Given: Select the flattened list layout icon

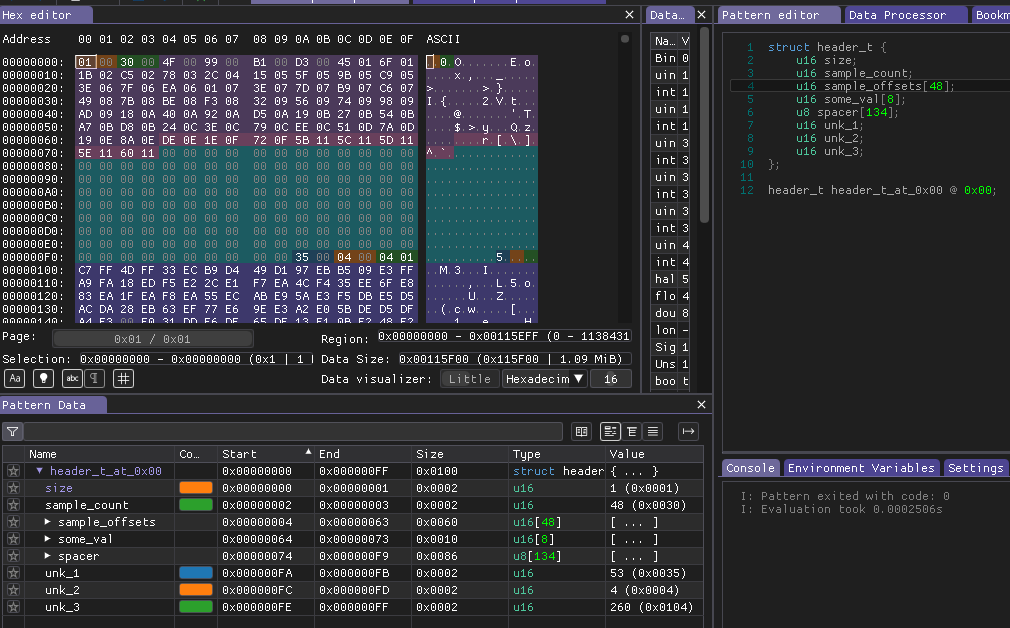Looking at the screenshot, I should [653, 432].
